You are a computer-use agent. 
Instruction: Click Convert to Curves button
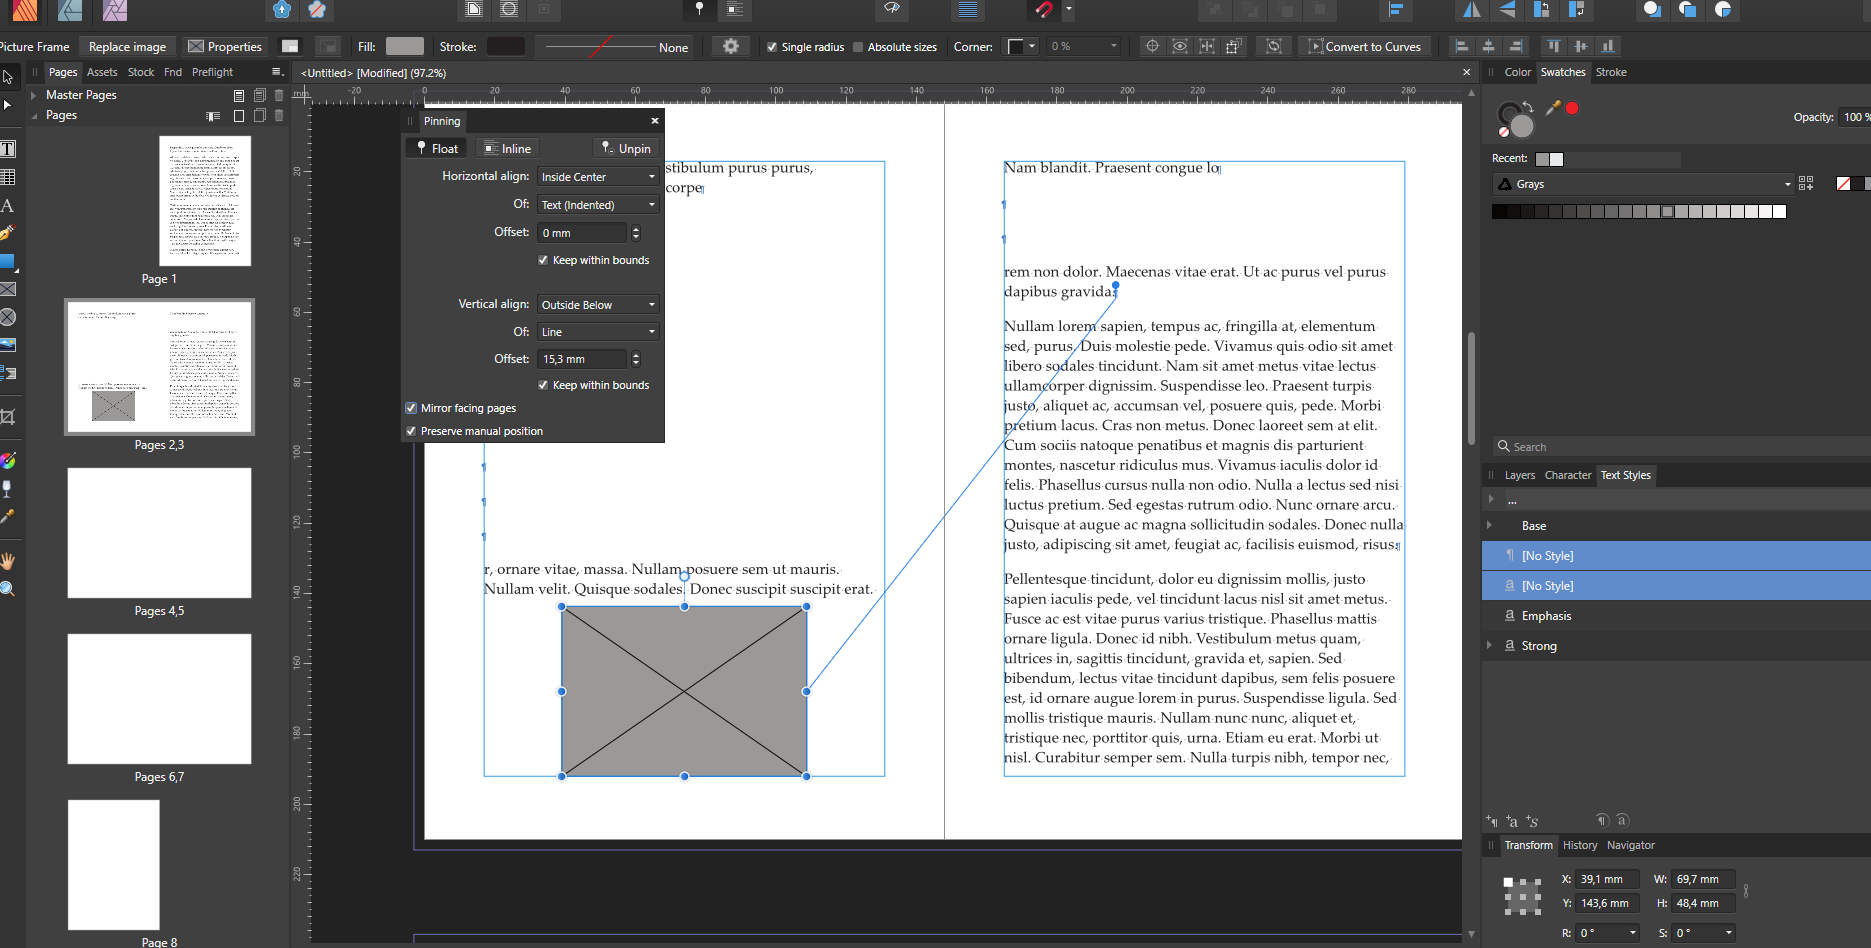(1365, 47)
